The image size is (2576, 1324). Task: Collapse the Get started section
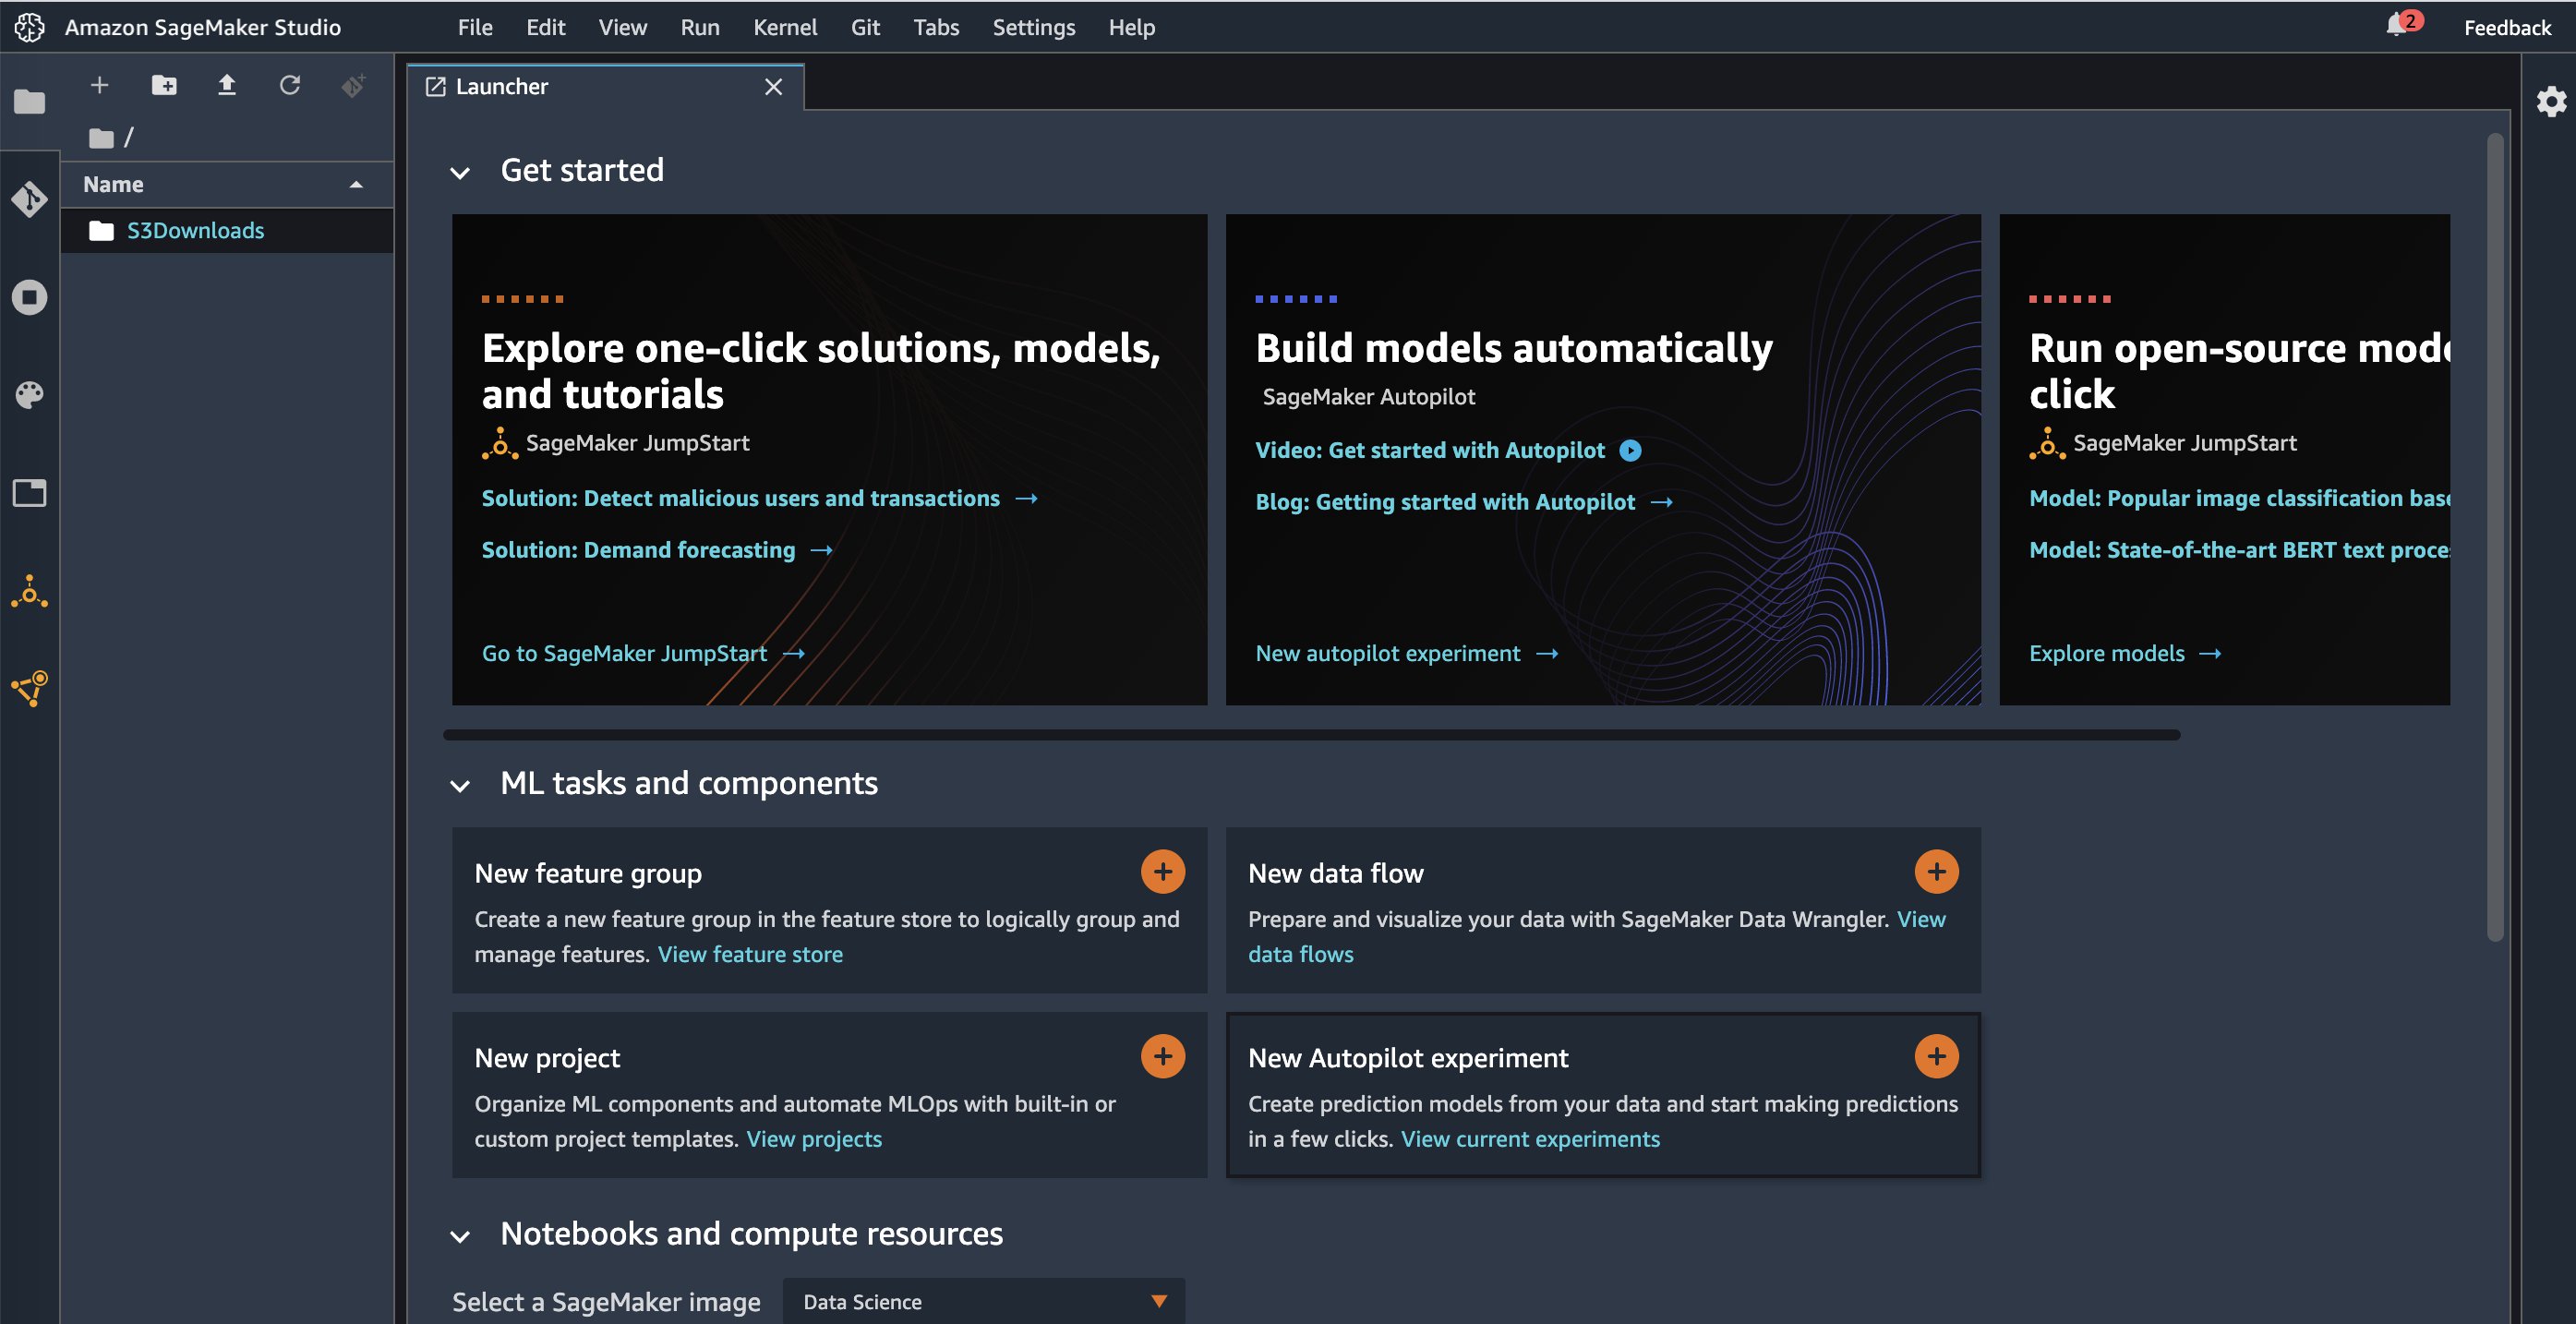click(x=460, y=173)
